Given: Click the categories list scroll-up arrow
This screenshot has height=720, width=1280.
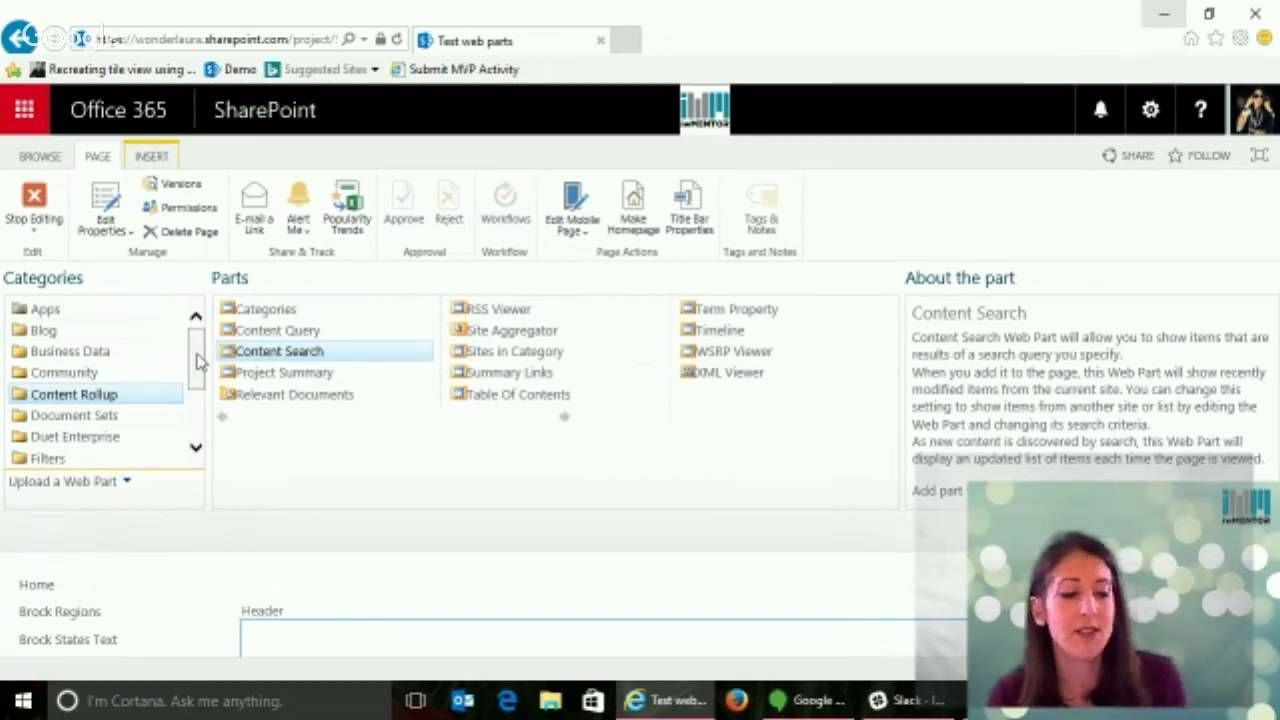Looking at the screenshot, I should 195,317.
